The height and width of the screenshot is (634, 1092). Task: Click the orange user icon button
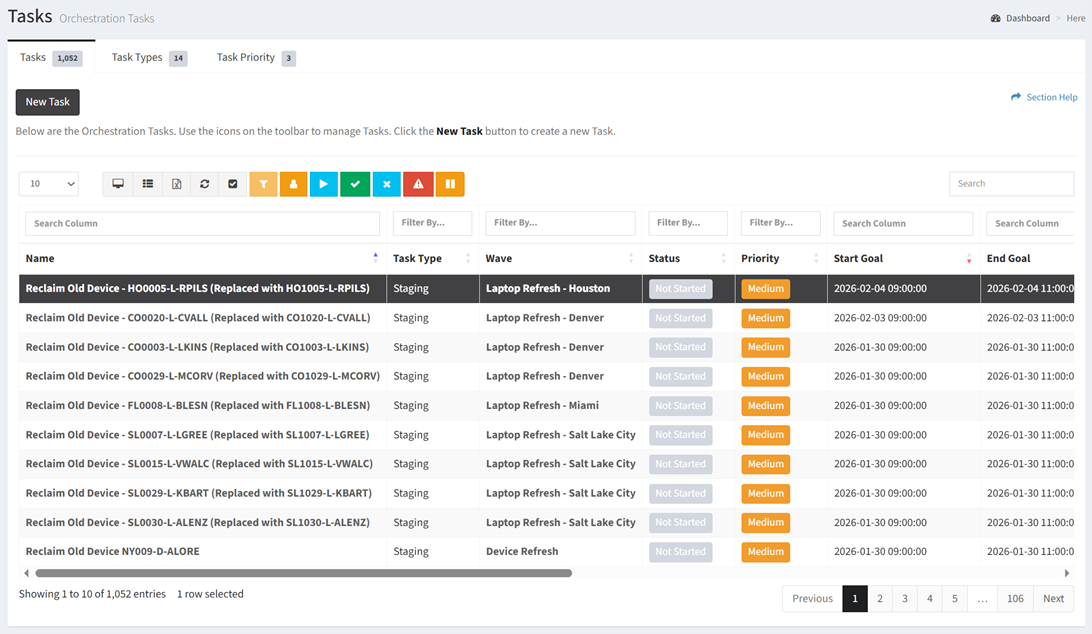294,184
